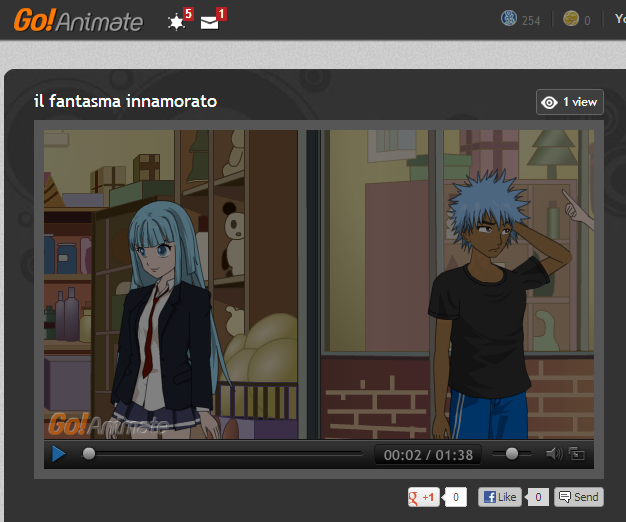Click the video title il fantasma innamorato

(x=125, y=101)
